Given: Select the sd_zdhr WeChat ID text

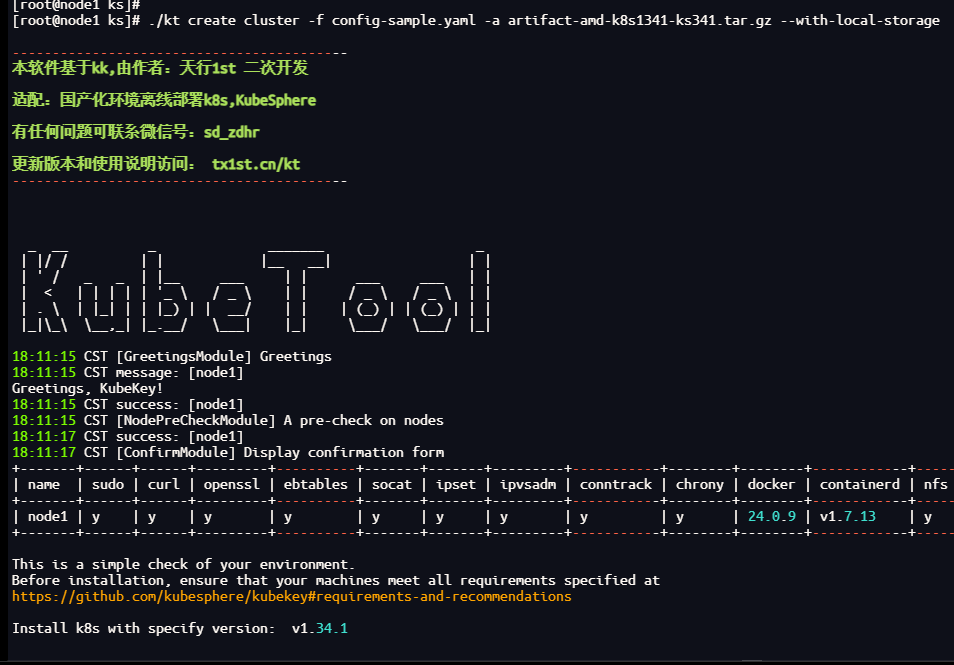Looking at the screenshot, I should click(231, 132).
